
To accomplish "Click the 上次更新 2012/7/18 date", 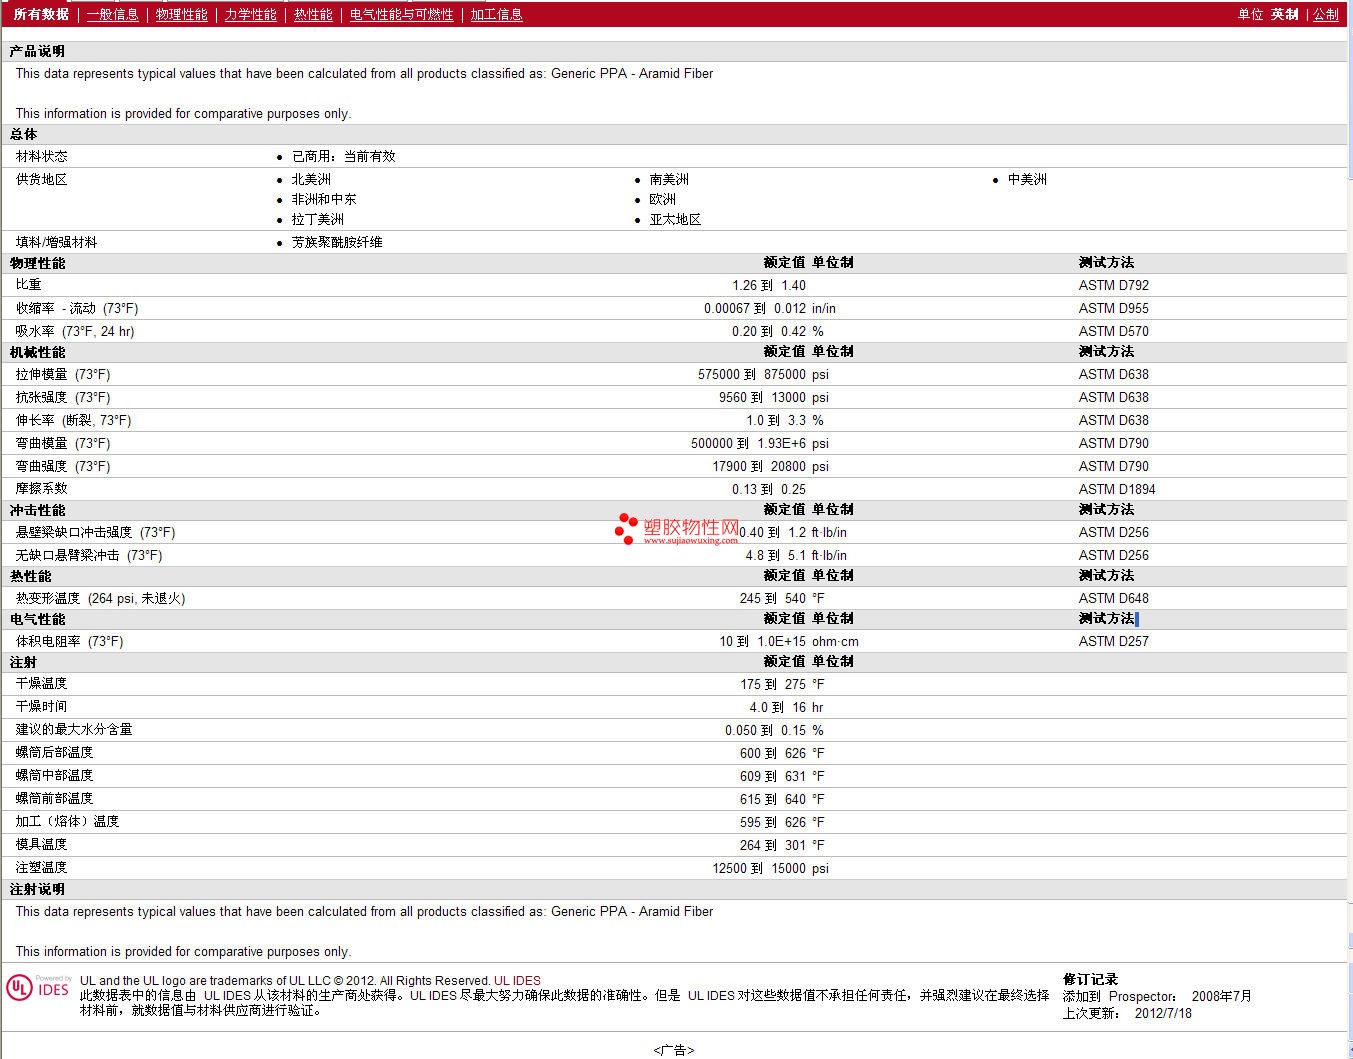I will click(x=1127, y=1013).
